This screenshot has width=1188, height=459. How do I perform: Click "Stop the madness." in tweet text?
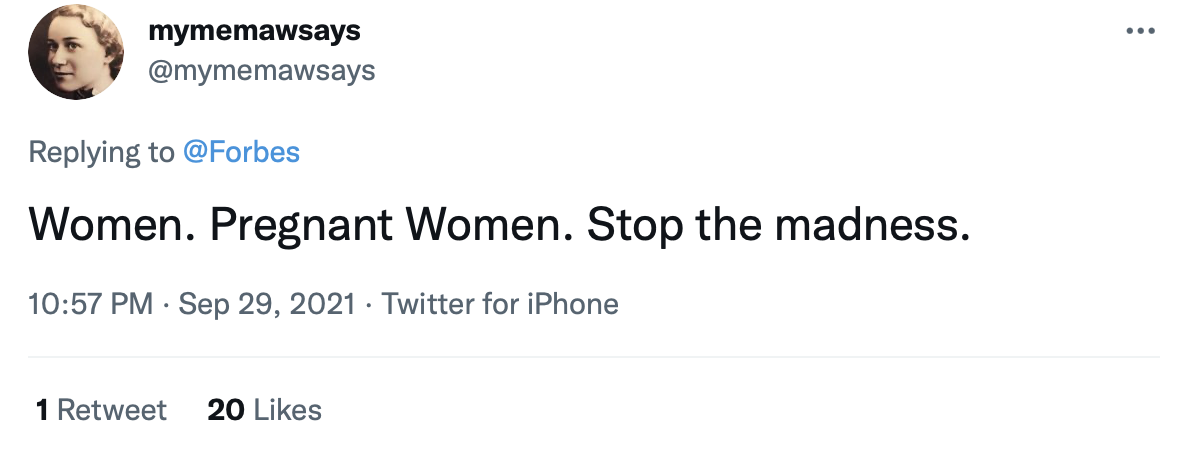tap(778, 227)
